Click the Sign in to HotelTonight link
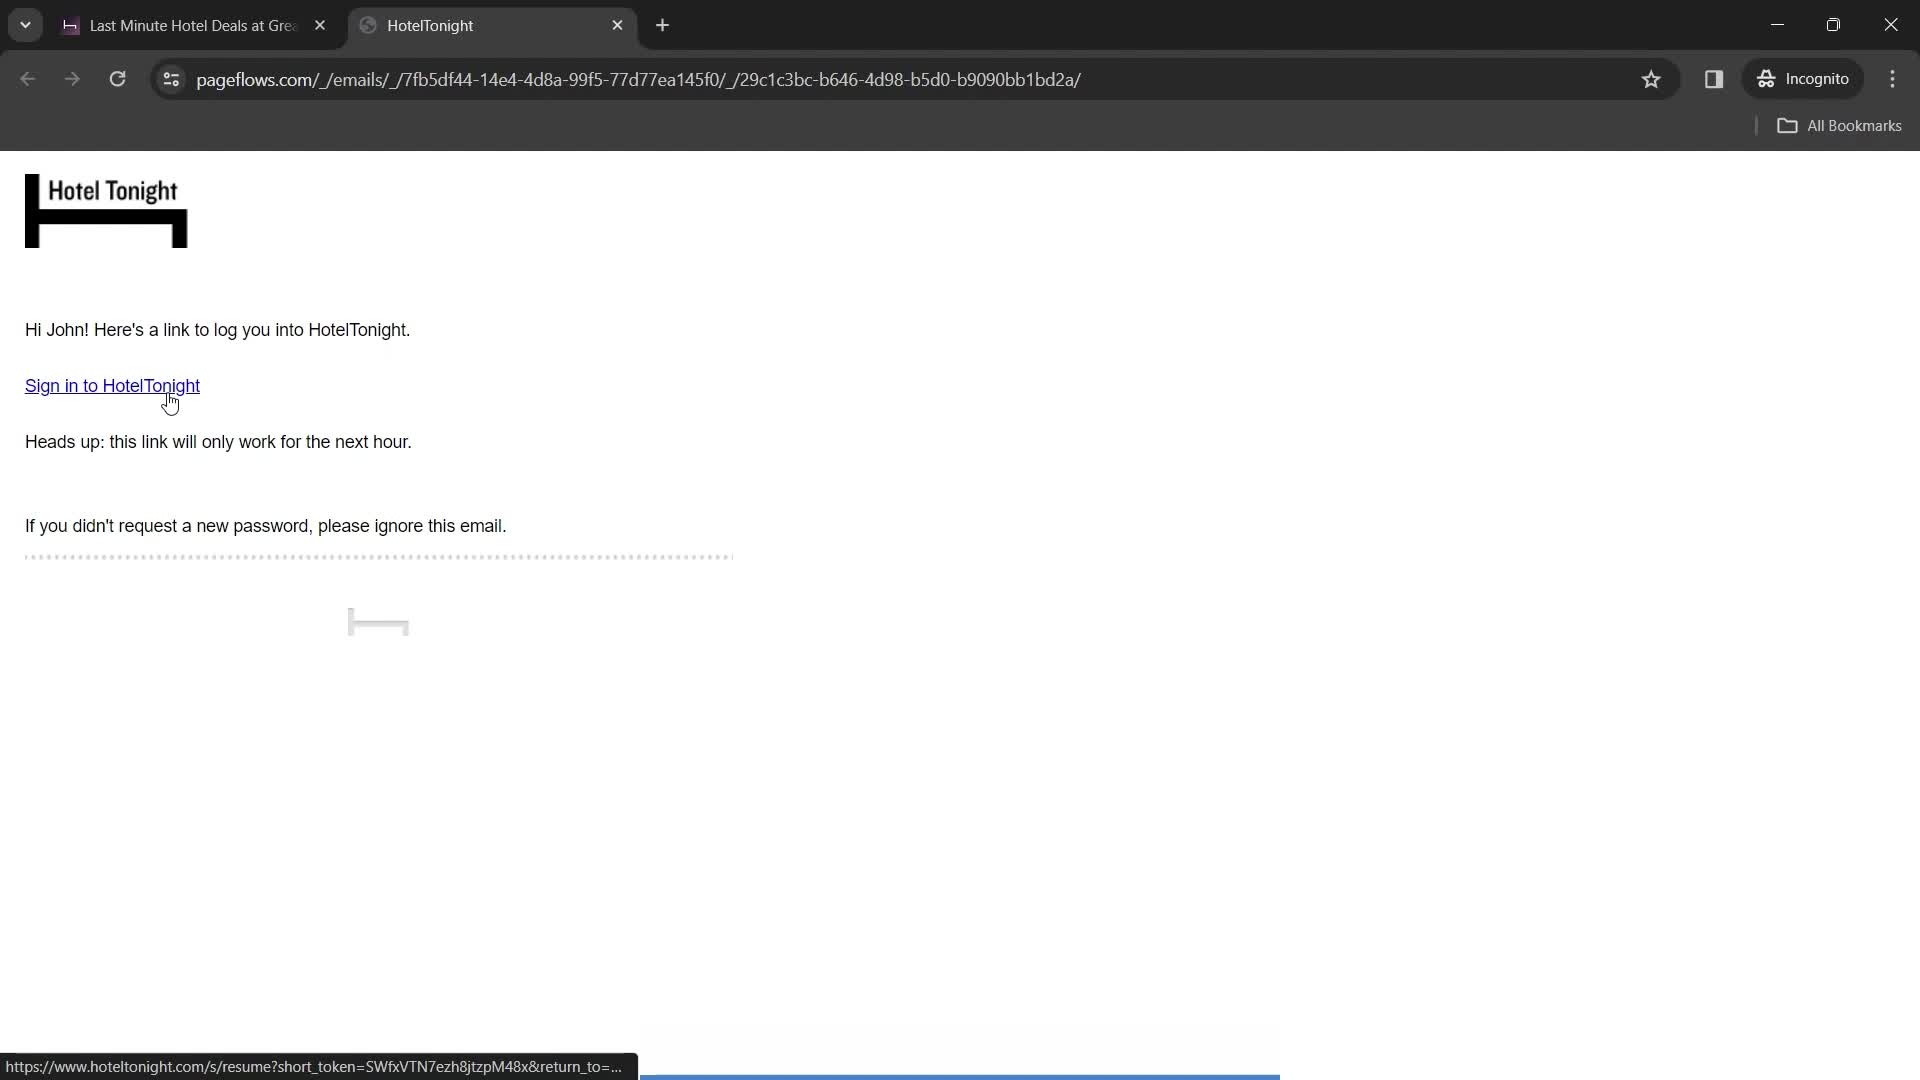Viewport: 1920px width, 1080px height. 112,385
